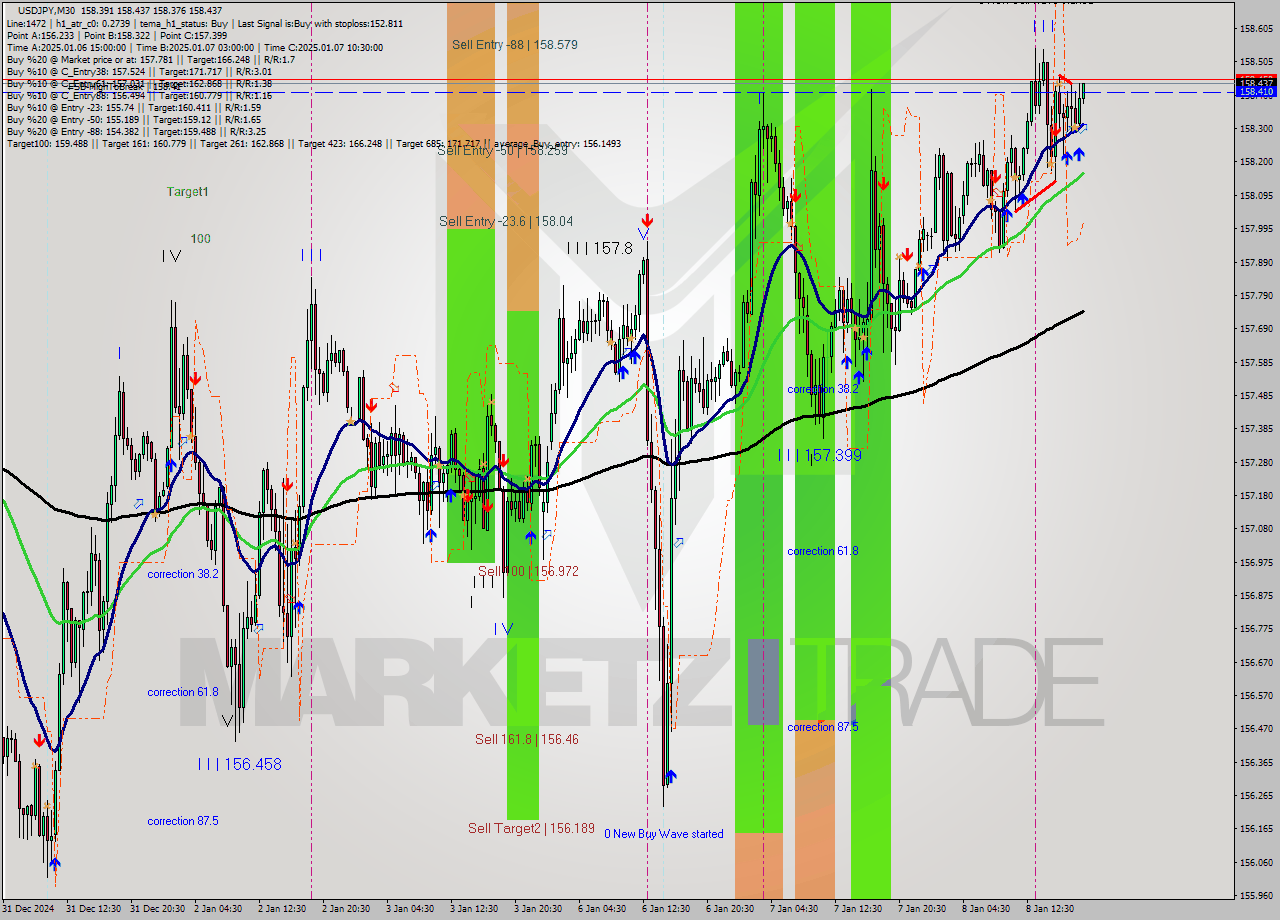Select the 156.570 price axis label
Image resolution: width=1280 pixels, height=920 pixels.
[1257, 696]
